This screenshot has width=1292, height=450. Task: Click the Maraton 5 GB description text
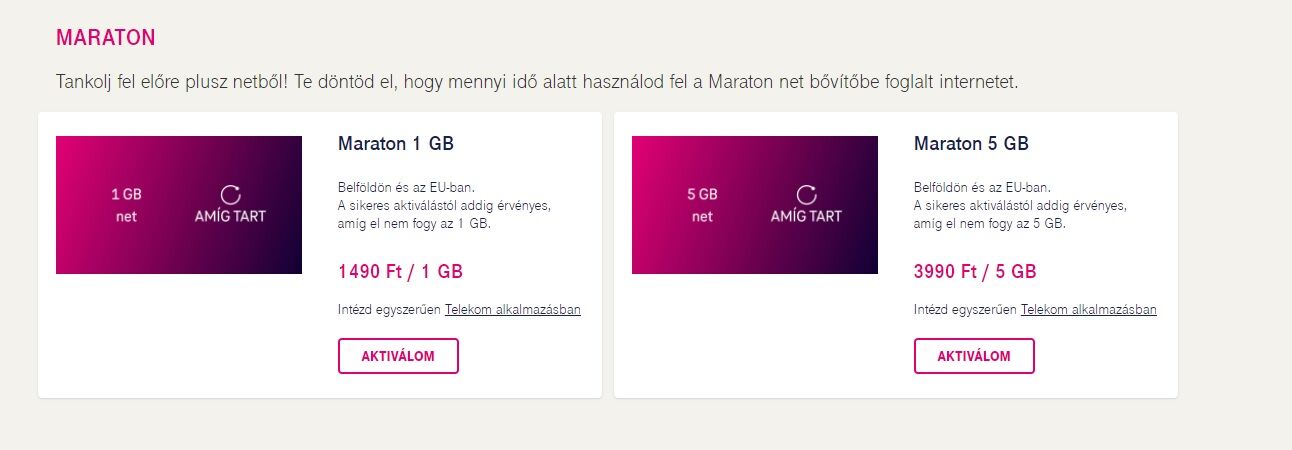pos(1021,205)
